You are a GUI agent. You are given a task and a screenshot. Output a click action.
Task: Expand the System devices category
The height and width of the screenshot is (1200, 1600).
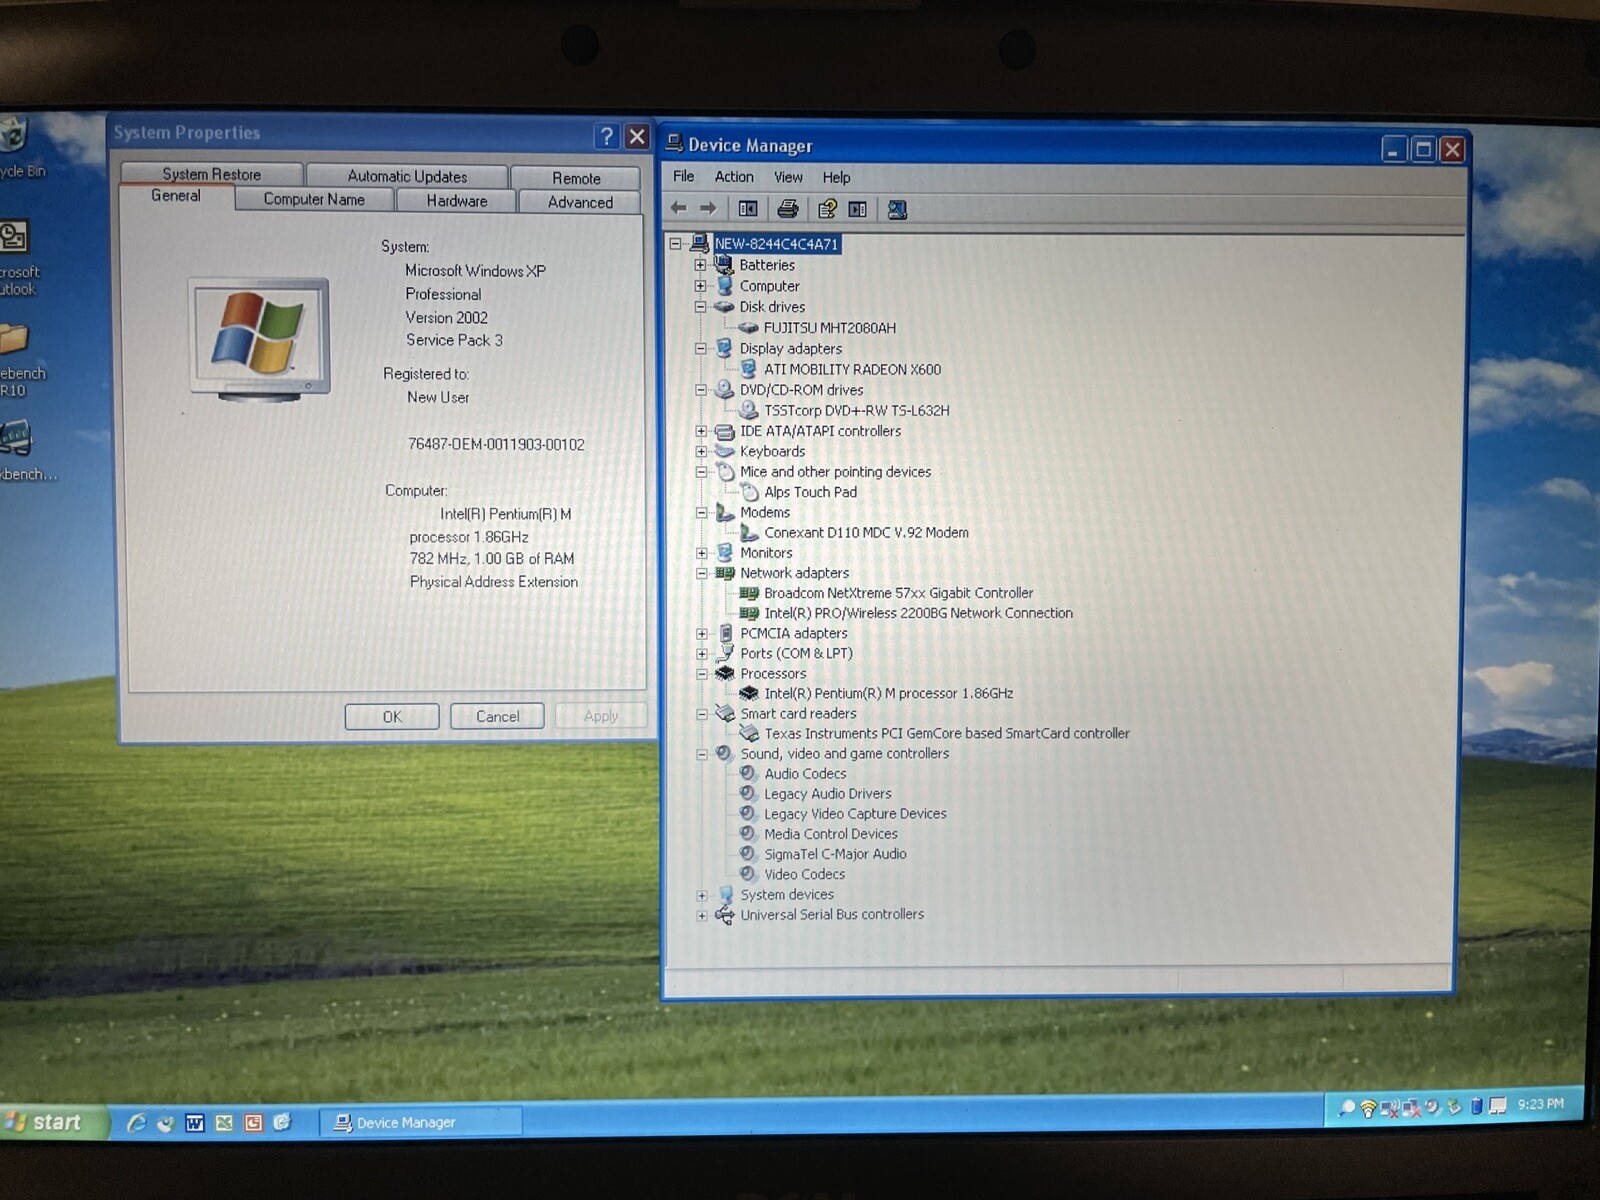pyautogui.click(x=702, y=895)
